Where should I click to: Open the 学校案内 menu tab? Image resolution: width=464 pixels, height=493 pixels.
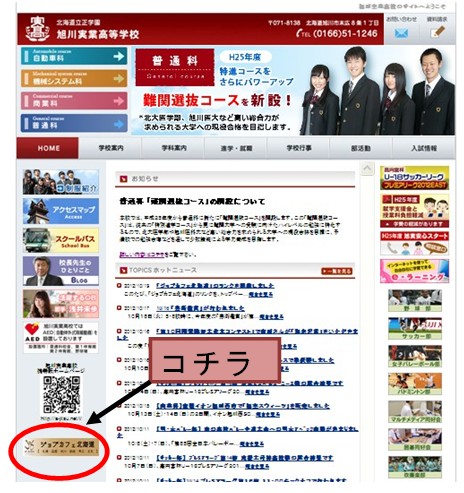pyautogui.click(x=111, y=148)
